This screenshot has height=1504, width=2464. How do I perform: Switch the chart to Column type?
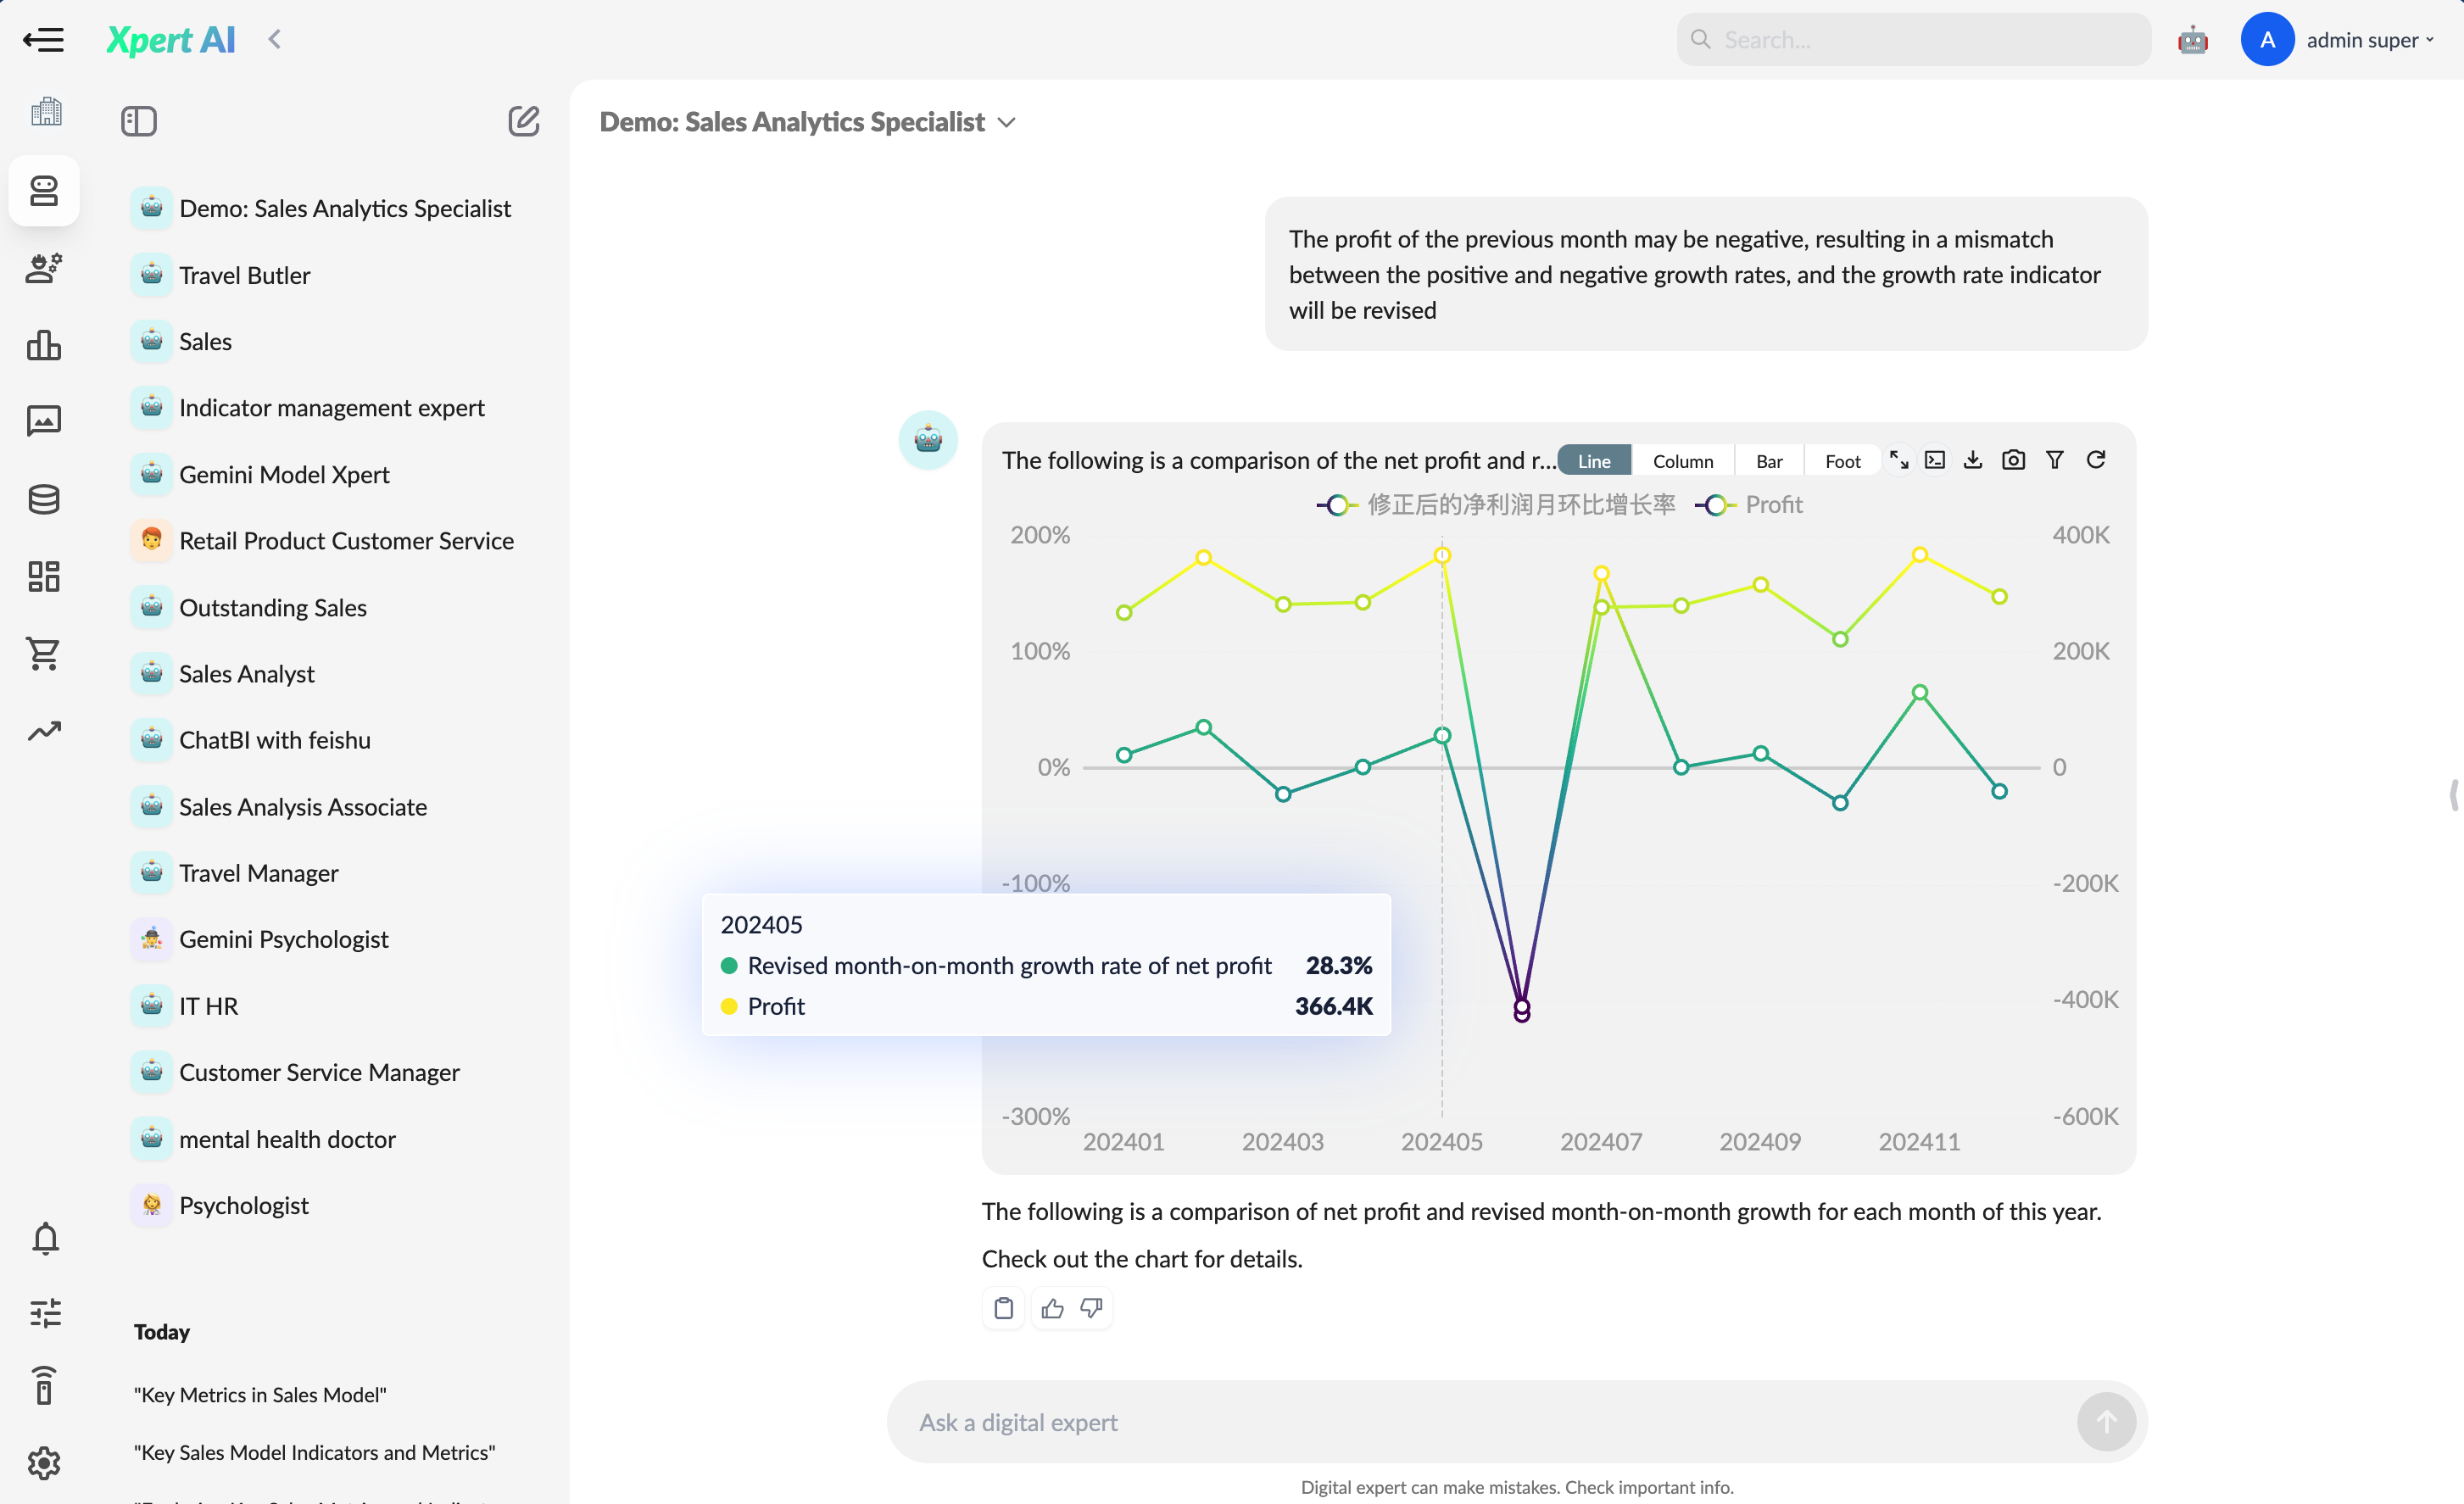(x=1682, y=461)
